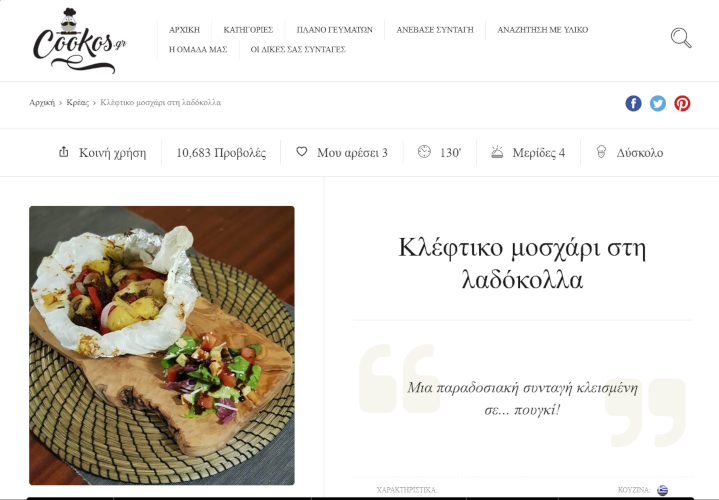Click the share upload icon
The width and height of the screenshot is (719, 500).
(x=64, y=151)
